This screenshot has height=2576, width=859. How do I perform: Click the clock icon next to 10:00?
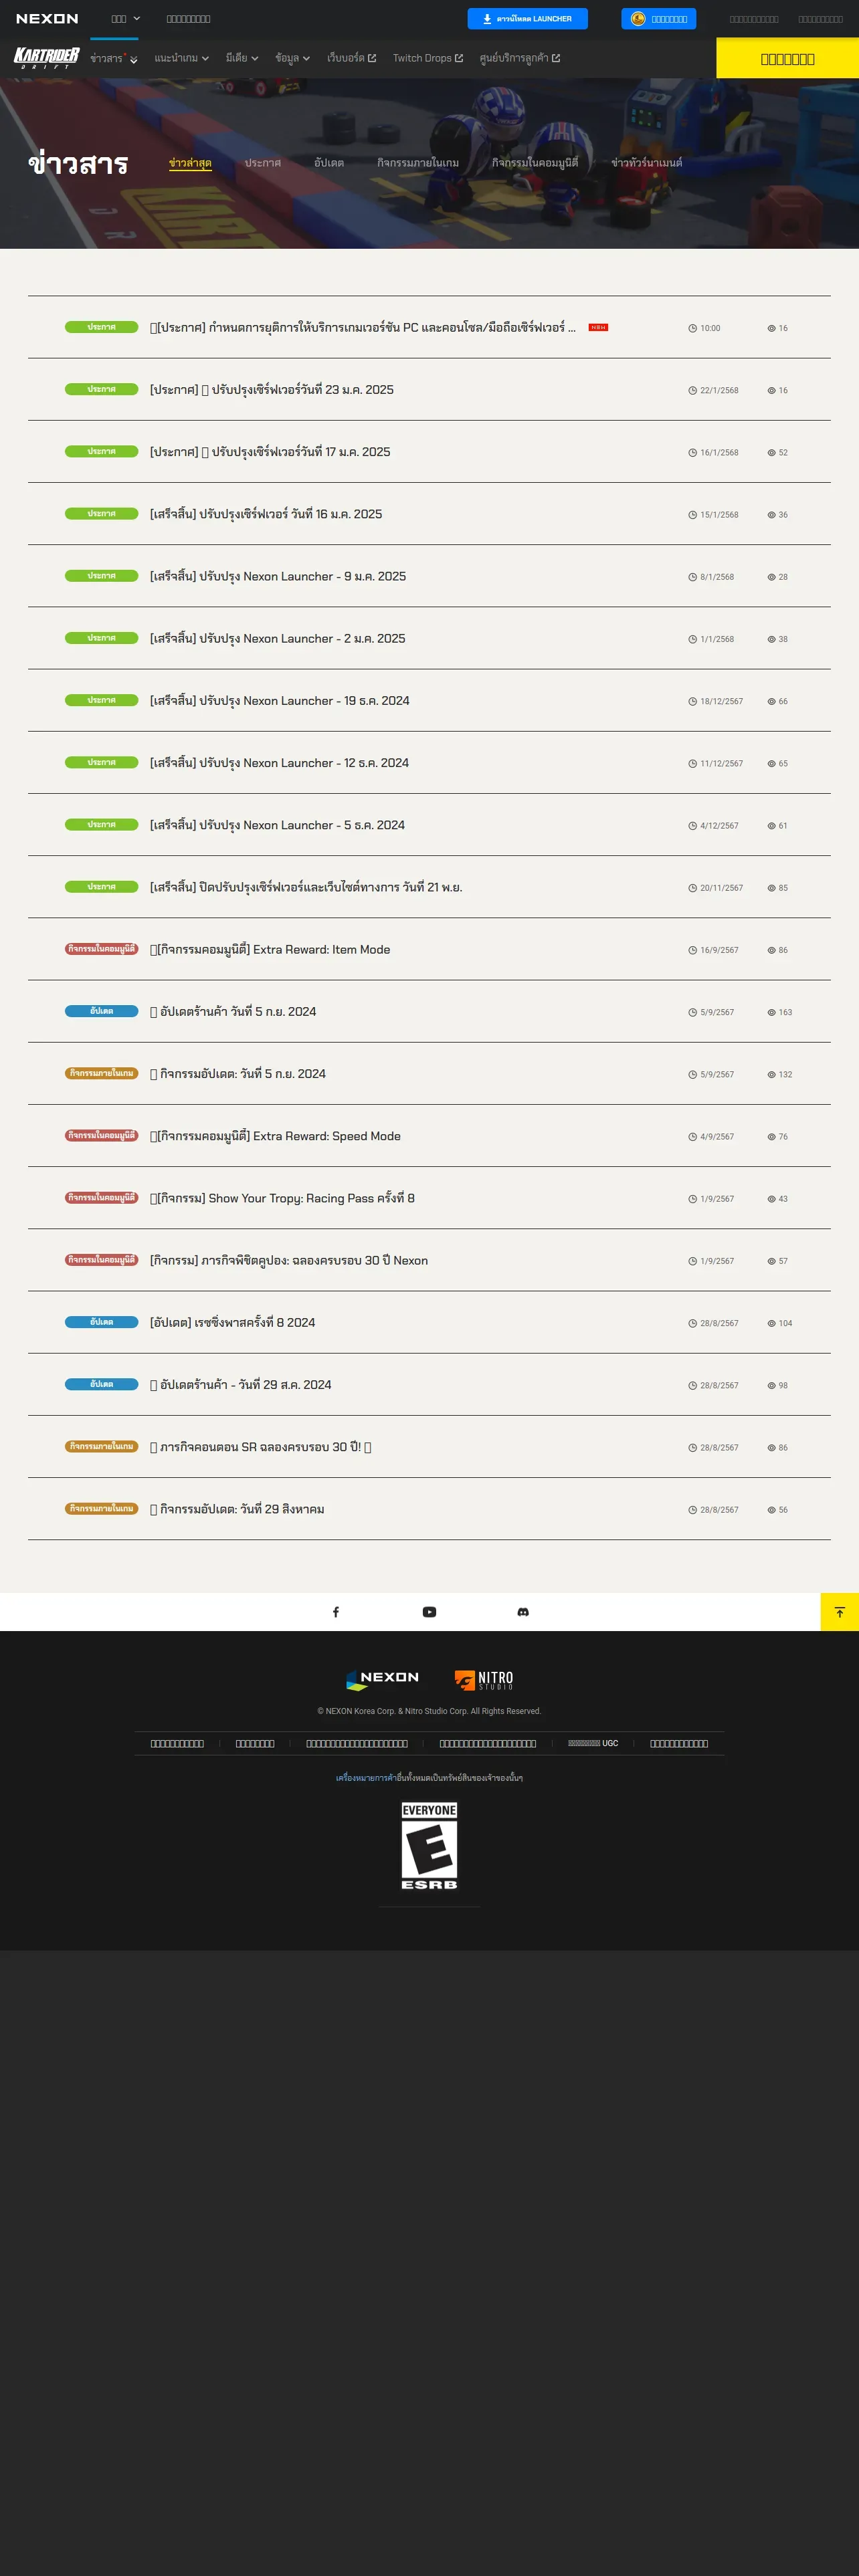tap(692, 328)
